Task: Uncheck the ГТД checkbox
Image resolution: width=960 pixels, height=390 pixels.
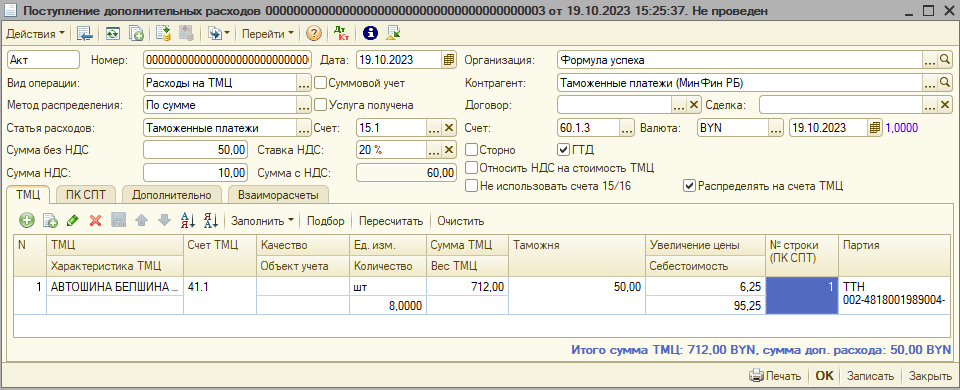Action: [563, 149]
